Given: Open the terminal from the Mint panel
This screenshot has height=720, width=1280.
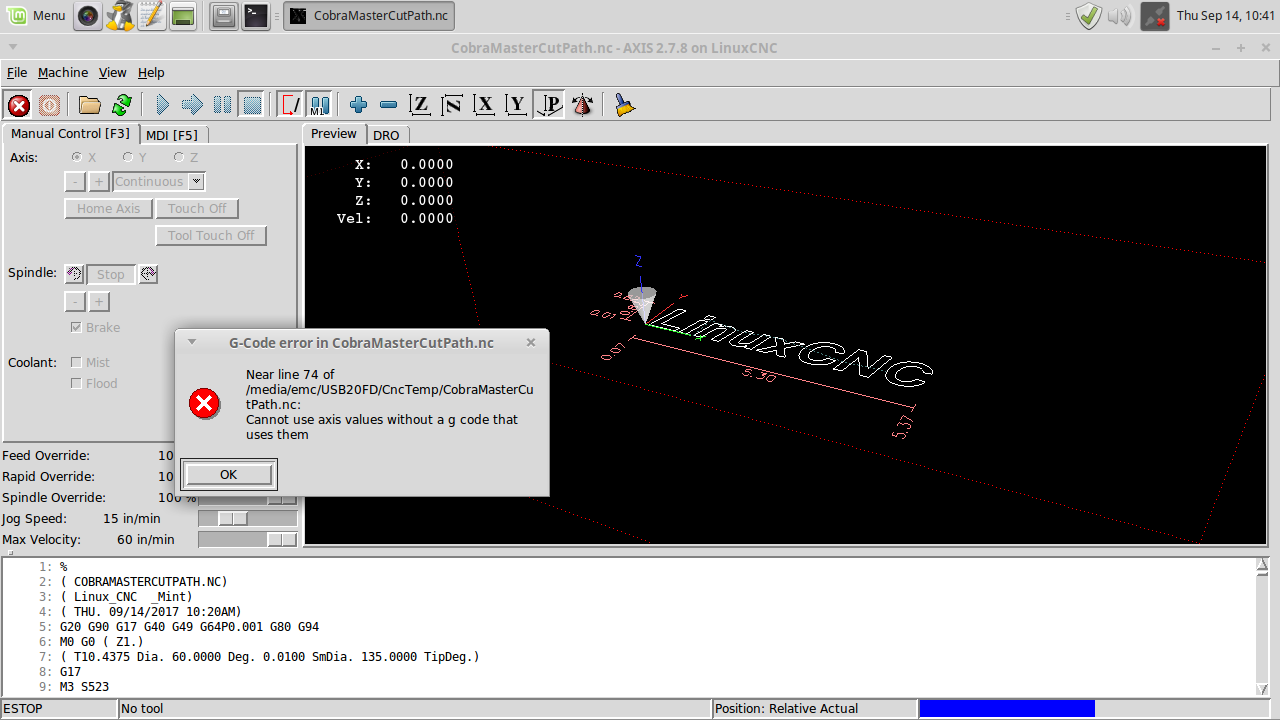Looking at the screenshot, I should click(256, 16).
